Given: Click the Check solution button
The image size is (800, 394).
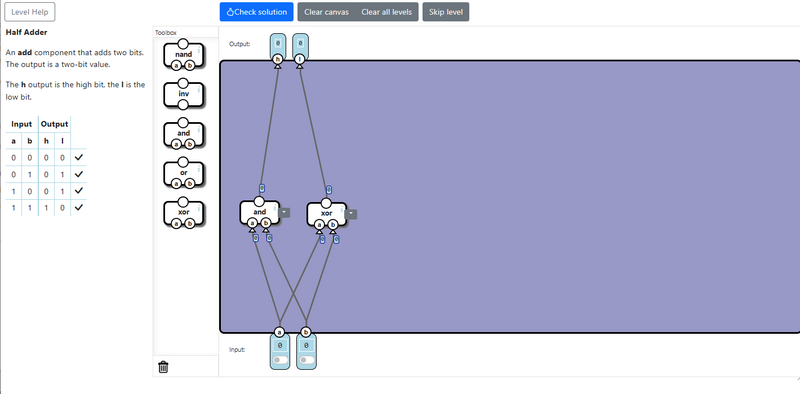Looking at the screenshot, I should pyautogui.click(x=256, y=12).
